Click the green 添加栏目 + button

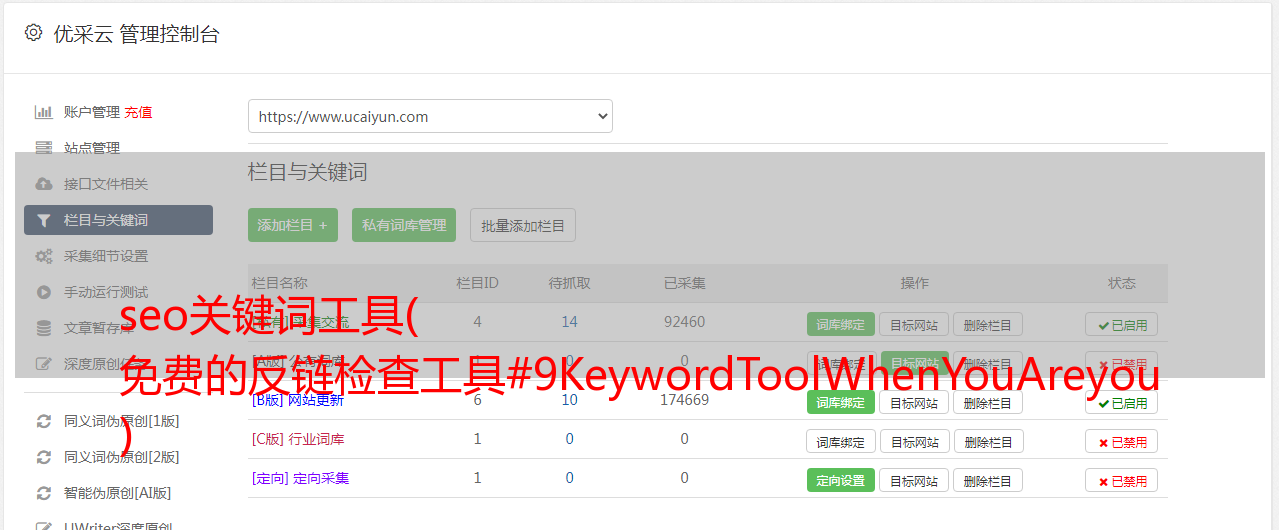pos(293,225)
